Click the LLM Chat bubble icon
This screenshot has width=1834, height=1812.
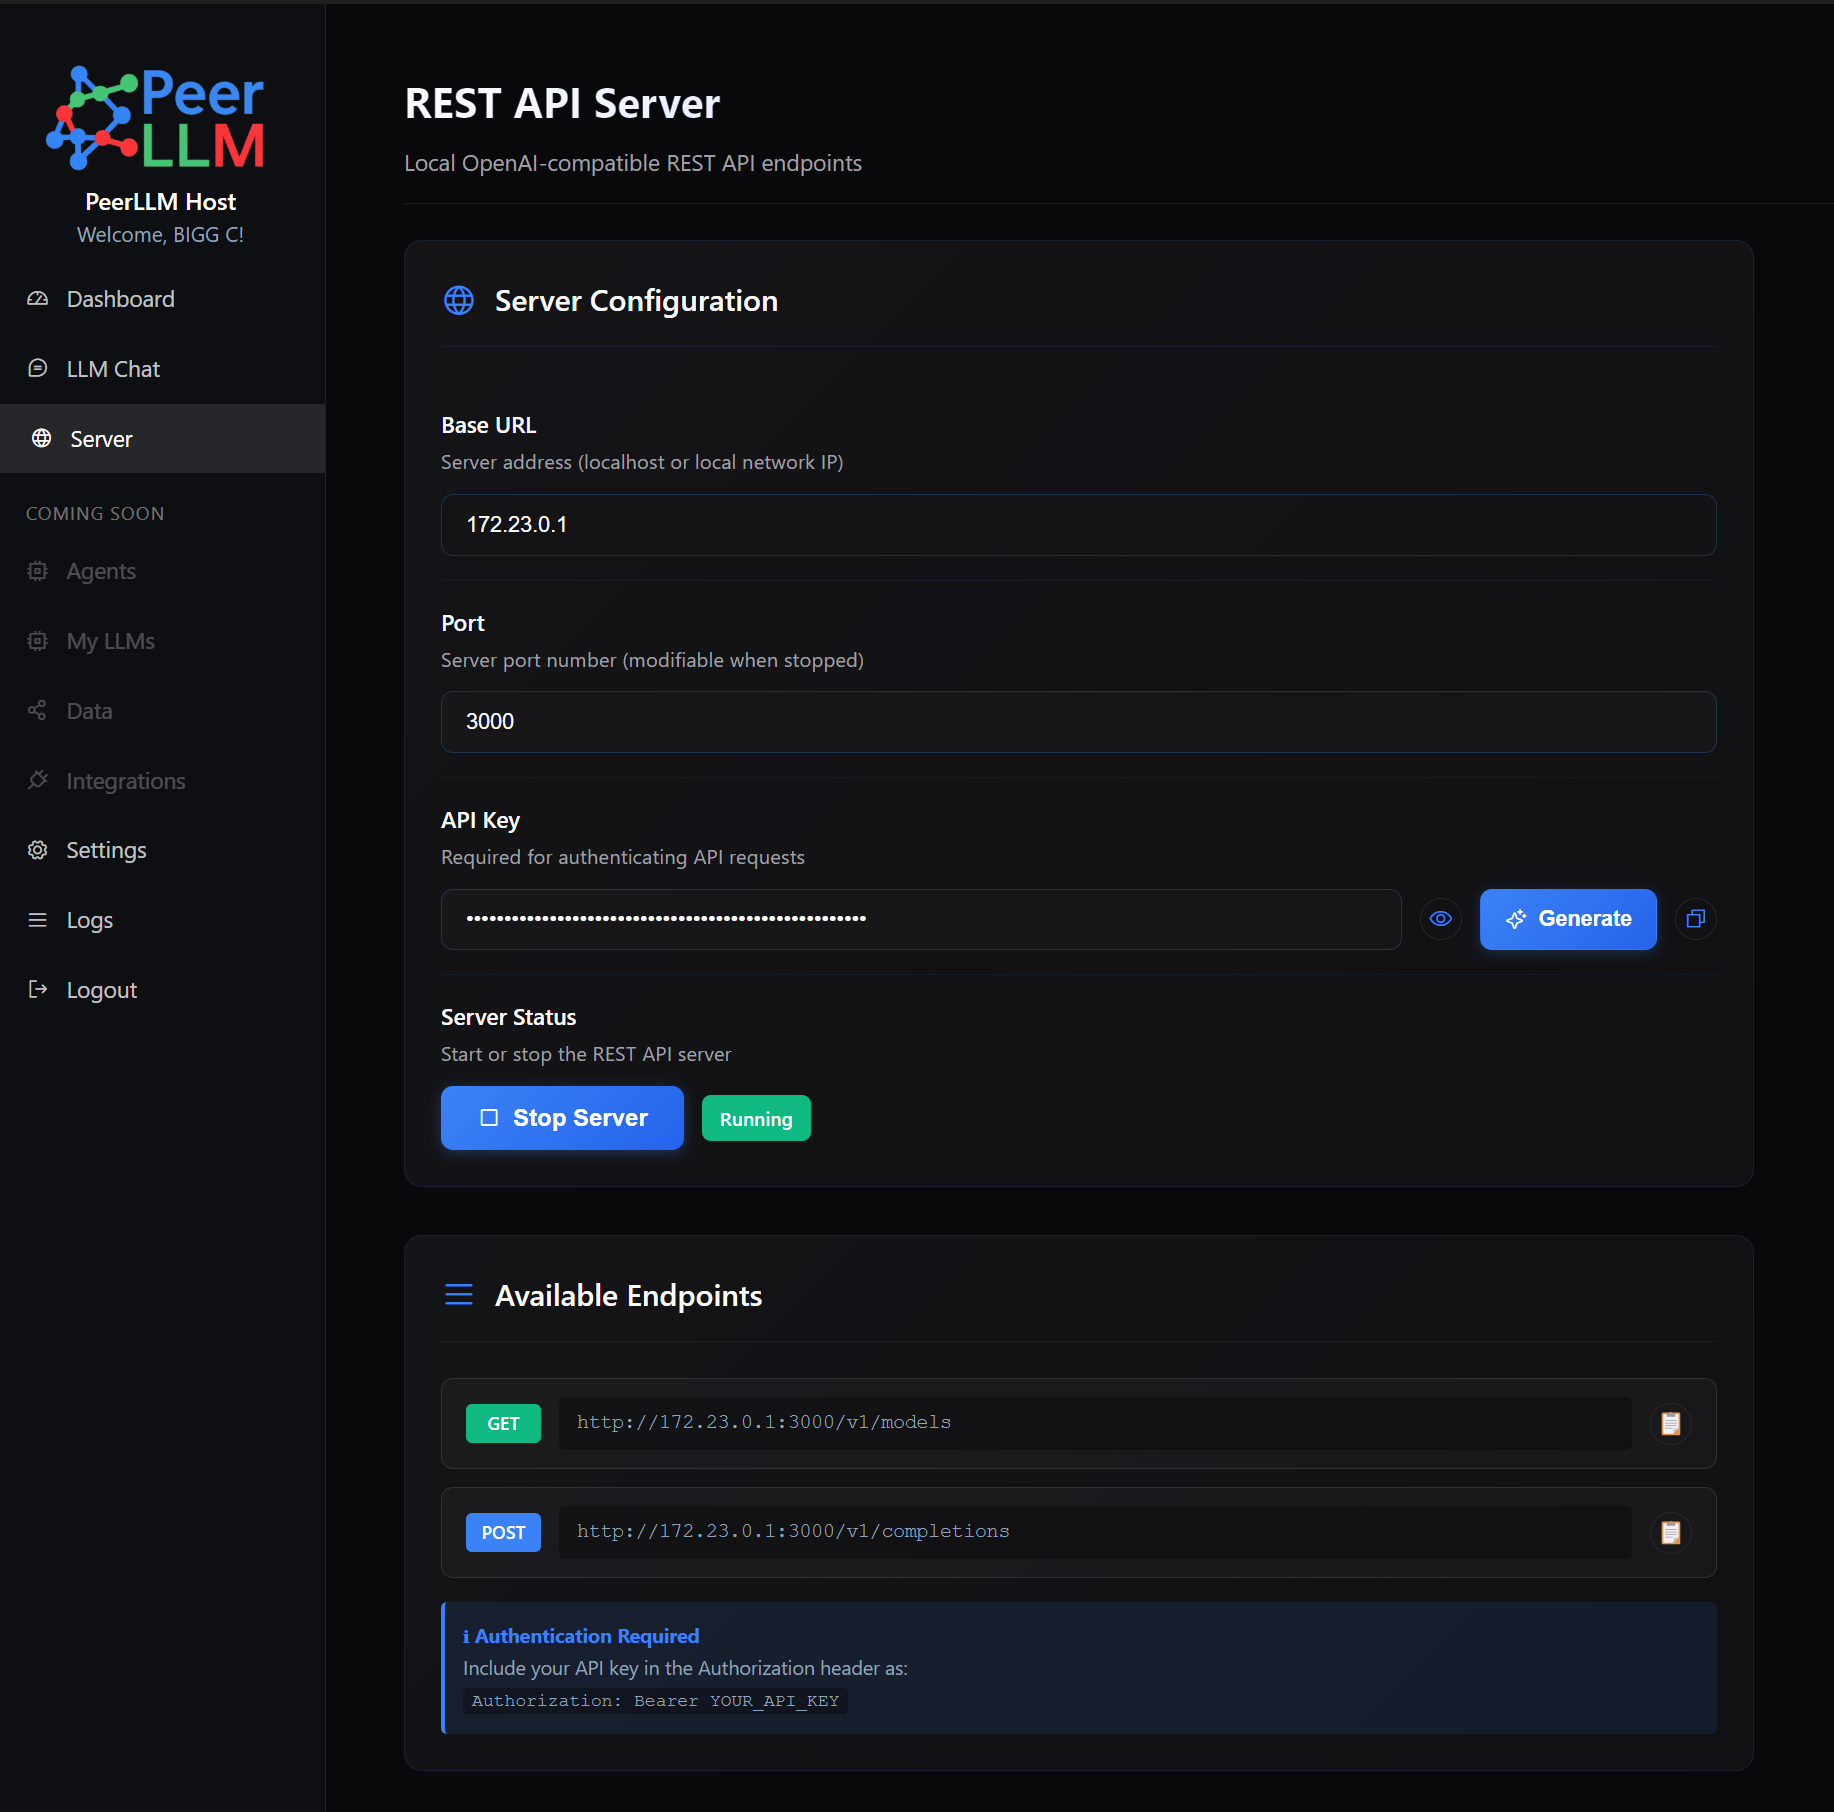(x=38, y=369)
